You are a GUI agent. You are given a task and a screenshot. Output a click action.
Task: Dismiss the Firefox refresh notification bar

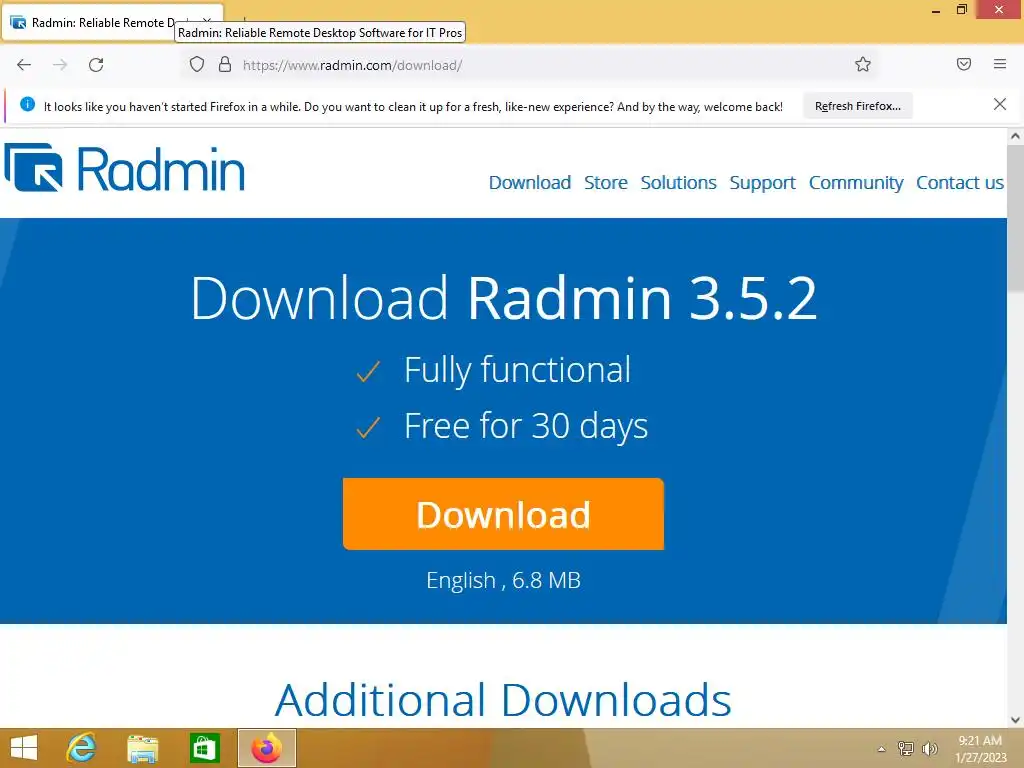click(x=999, y=104)
